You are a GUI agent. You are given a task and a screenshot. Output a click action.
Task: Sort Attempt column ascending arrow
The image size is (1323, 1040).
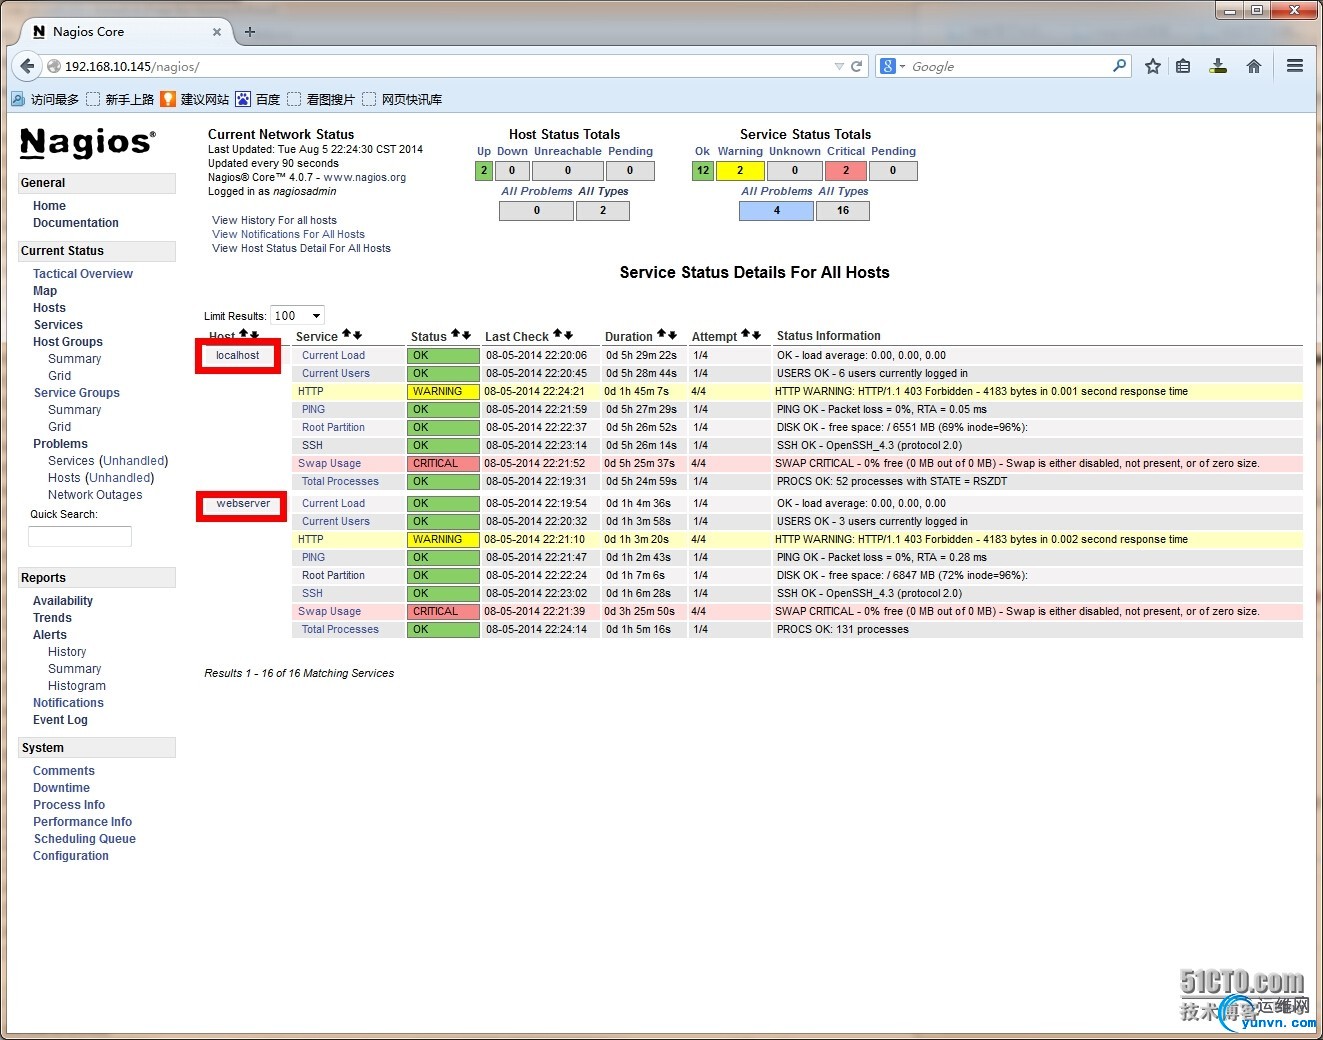pos(746,335)
